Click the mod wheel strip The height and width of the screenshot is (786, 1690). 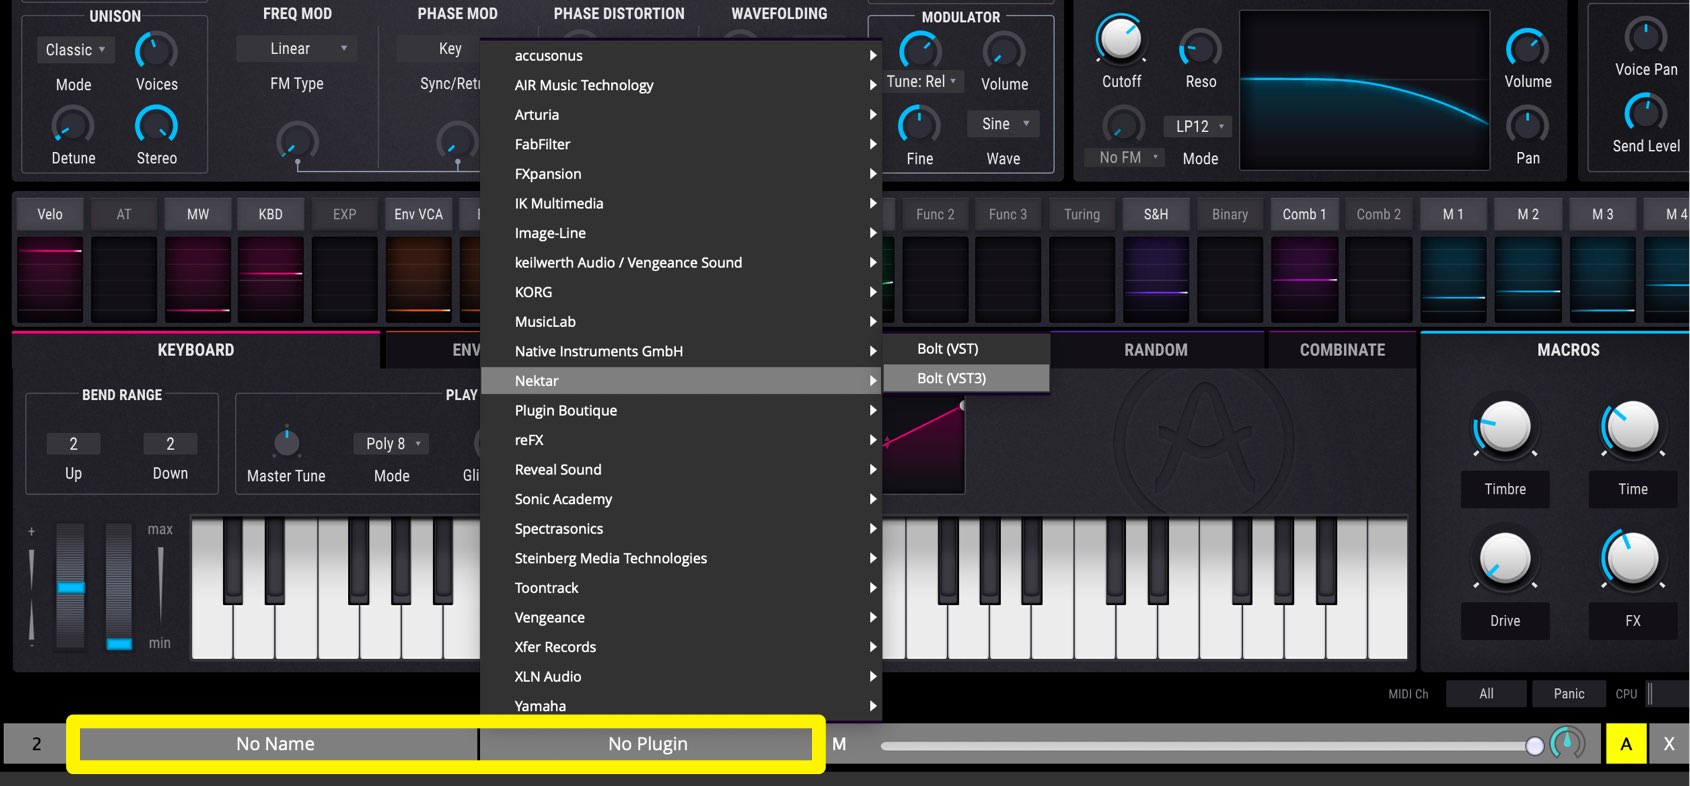(119, 586)
